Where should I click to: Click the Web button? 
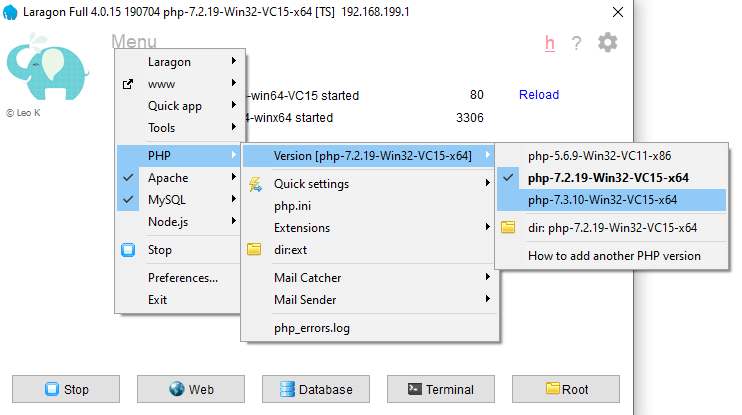(x=191, y=389)
